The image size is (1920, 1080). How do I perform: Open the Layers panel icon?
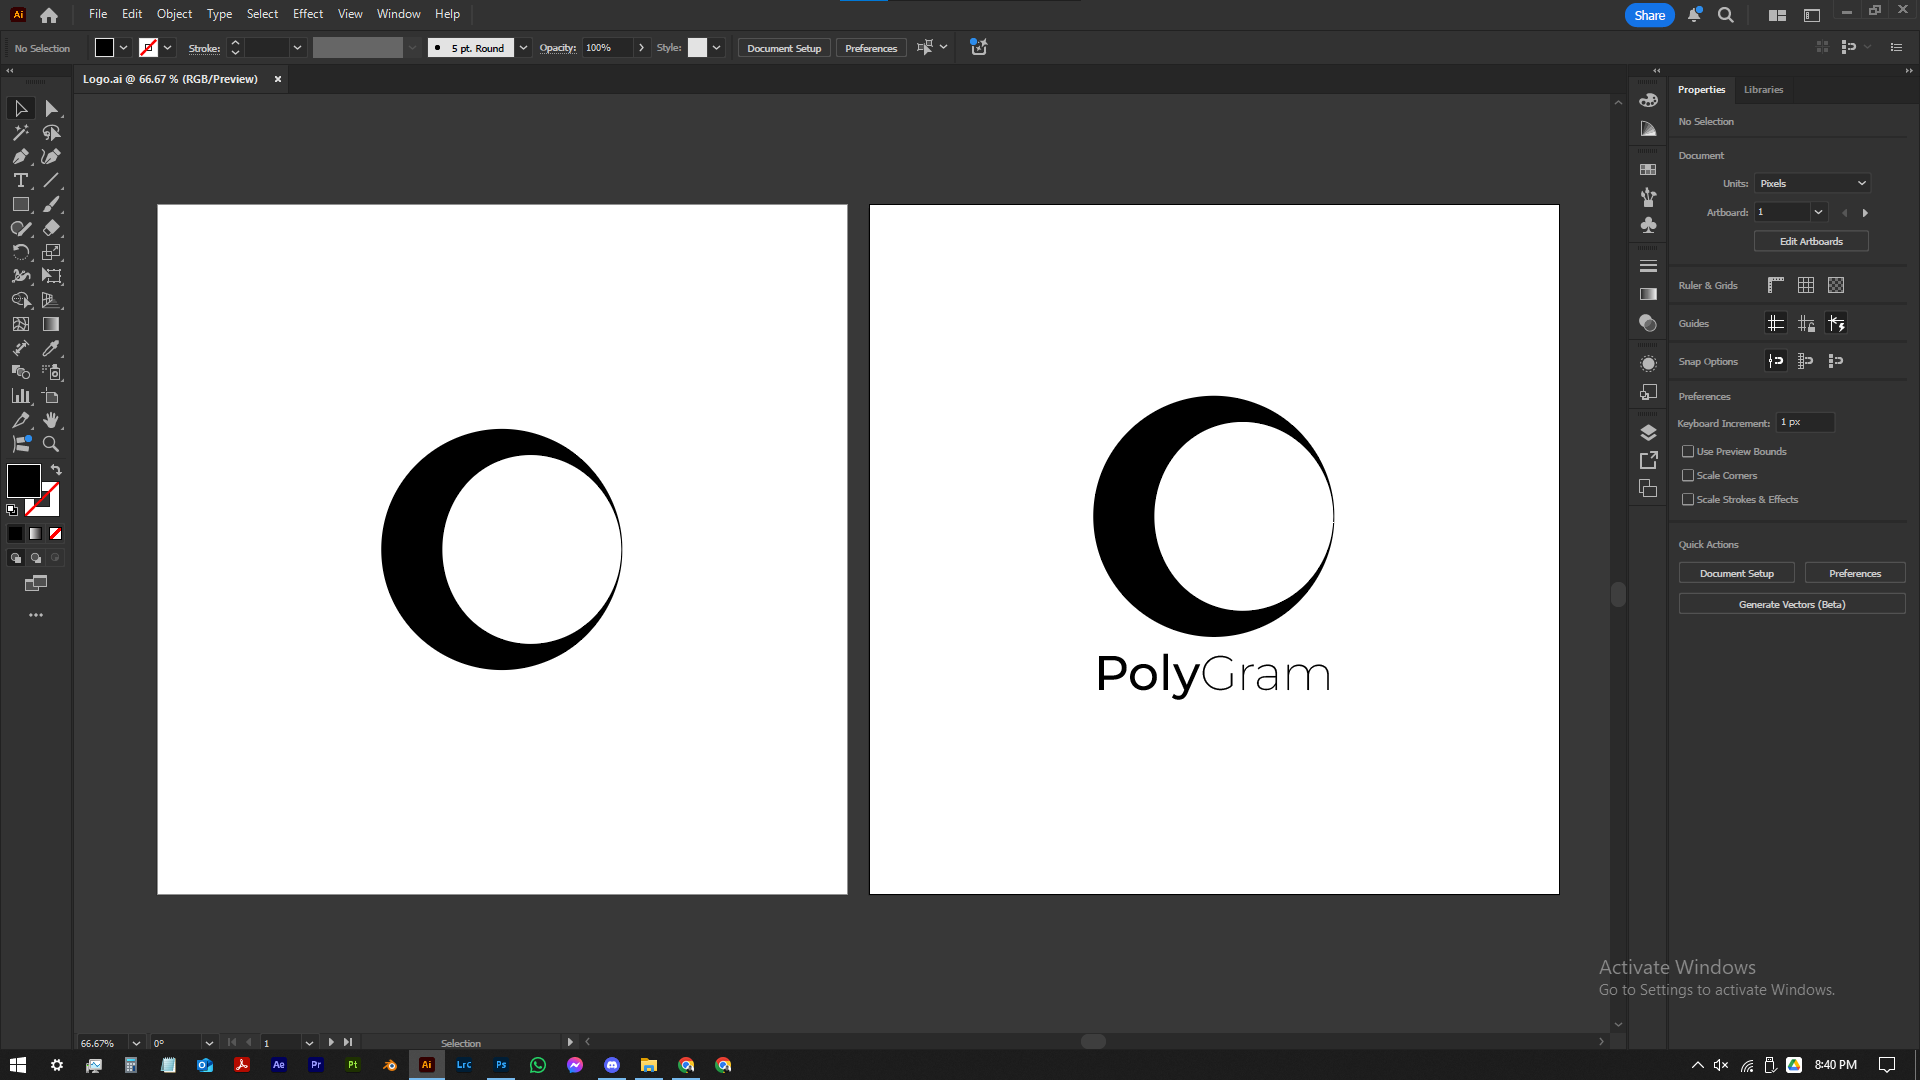point(1648,433)
